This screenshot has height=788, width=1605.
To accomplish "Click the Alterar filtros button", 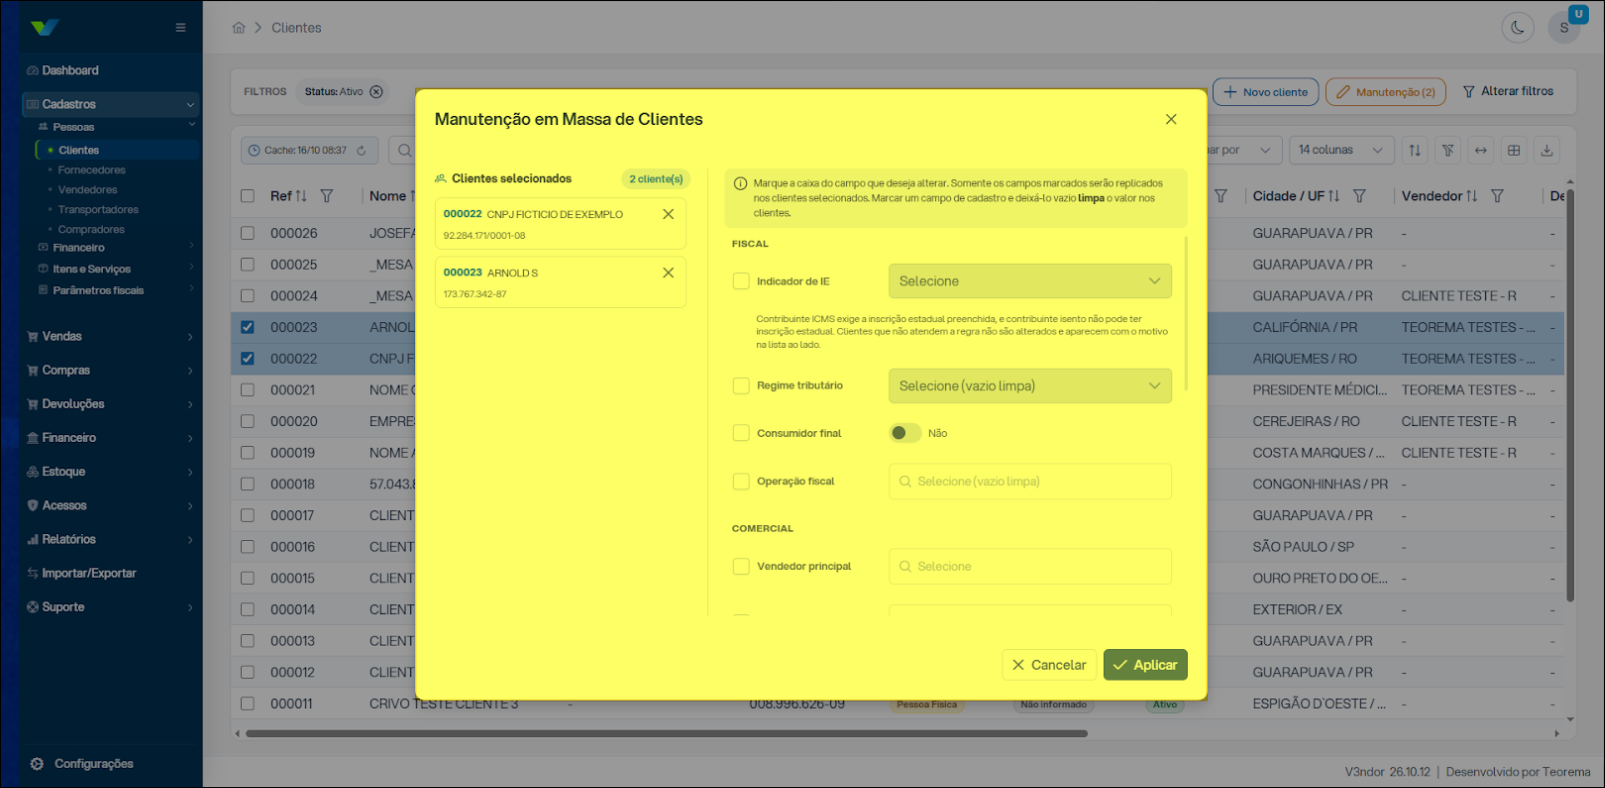I will (x=1508, y=91).
